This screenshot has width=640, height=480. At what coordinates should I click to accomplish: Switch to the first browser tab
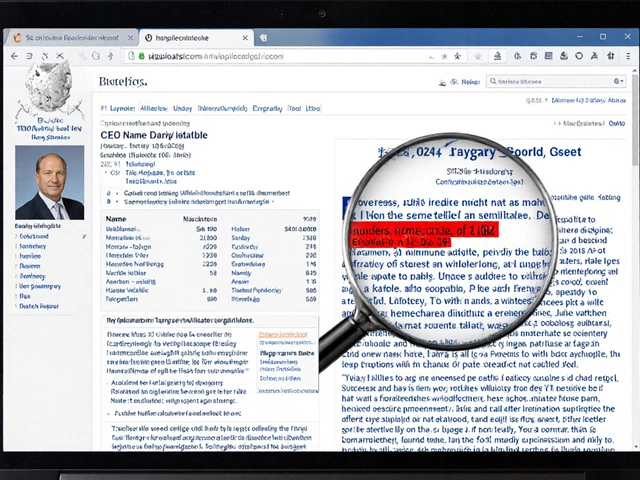coord(71,38)
